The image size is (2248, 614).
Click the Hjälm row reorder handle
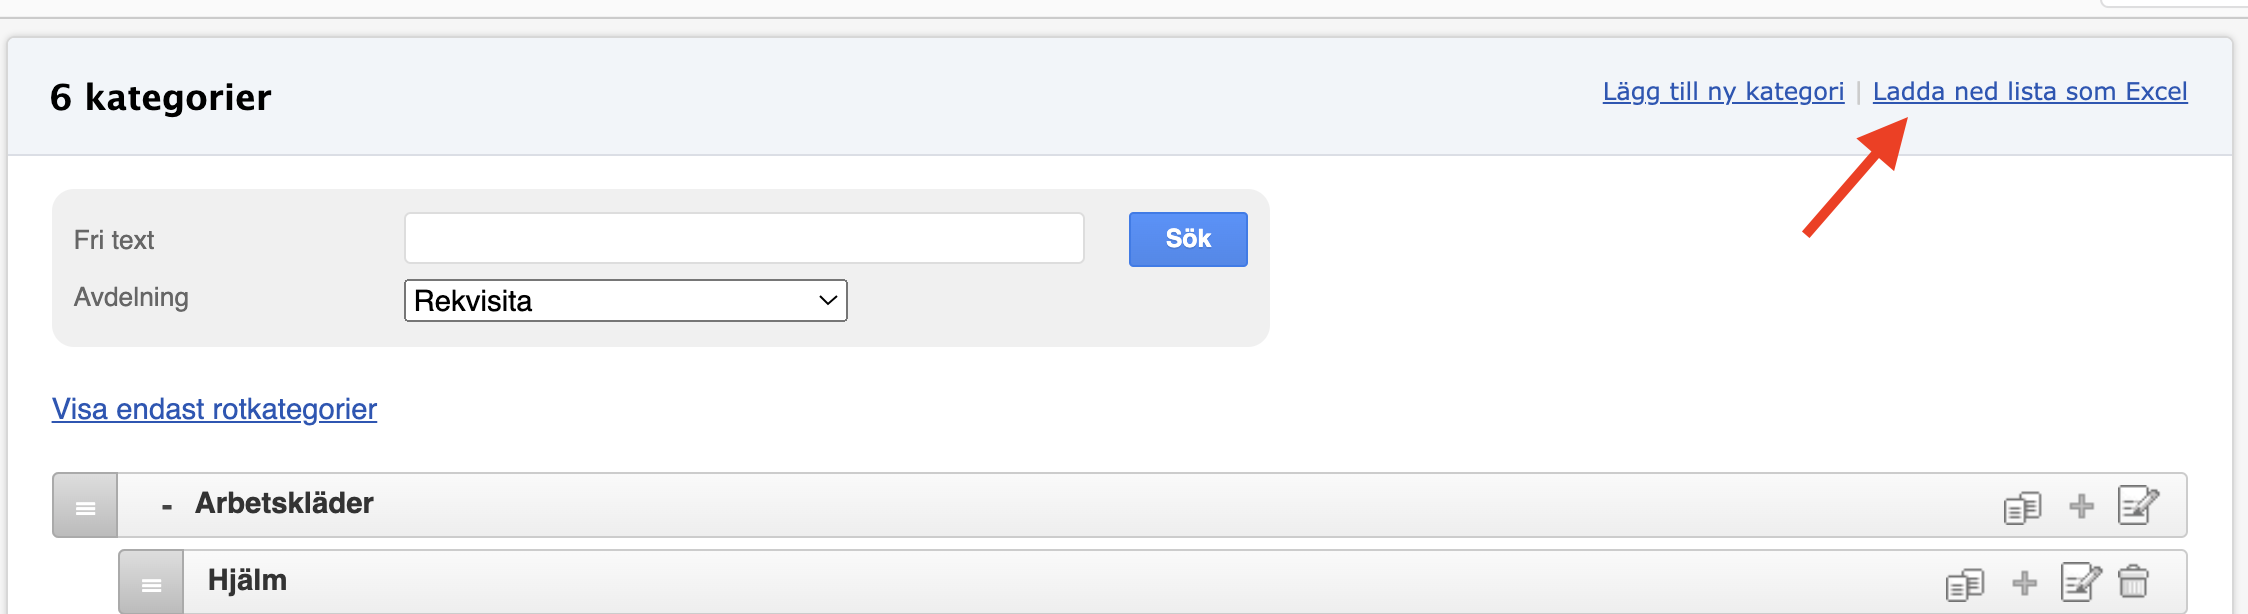tap(152, 583)
